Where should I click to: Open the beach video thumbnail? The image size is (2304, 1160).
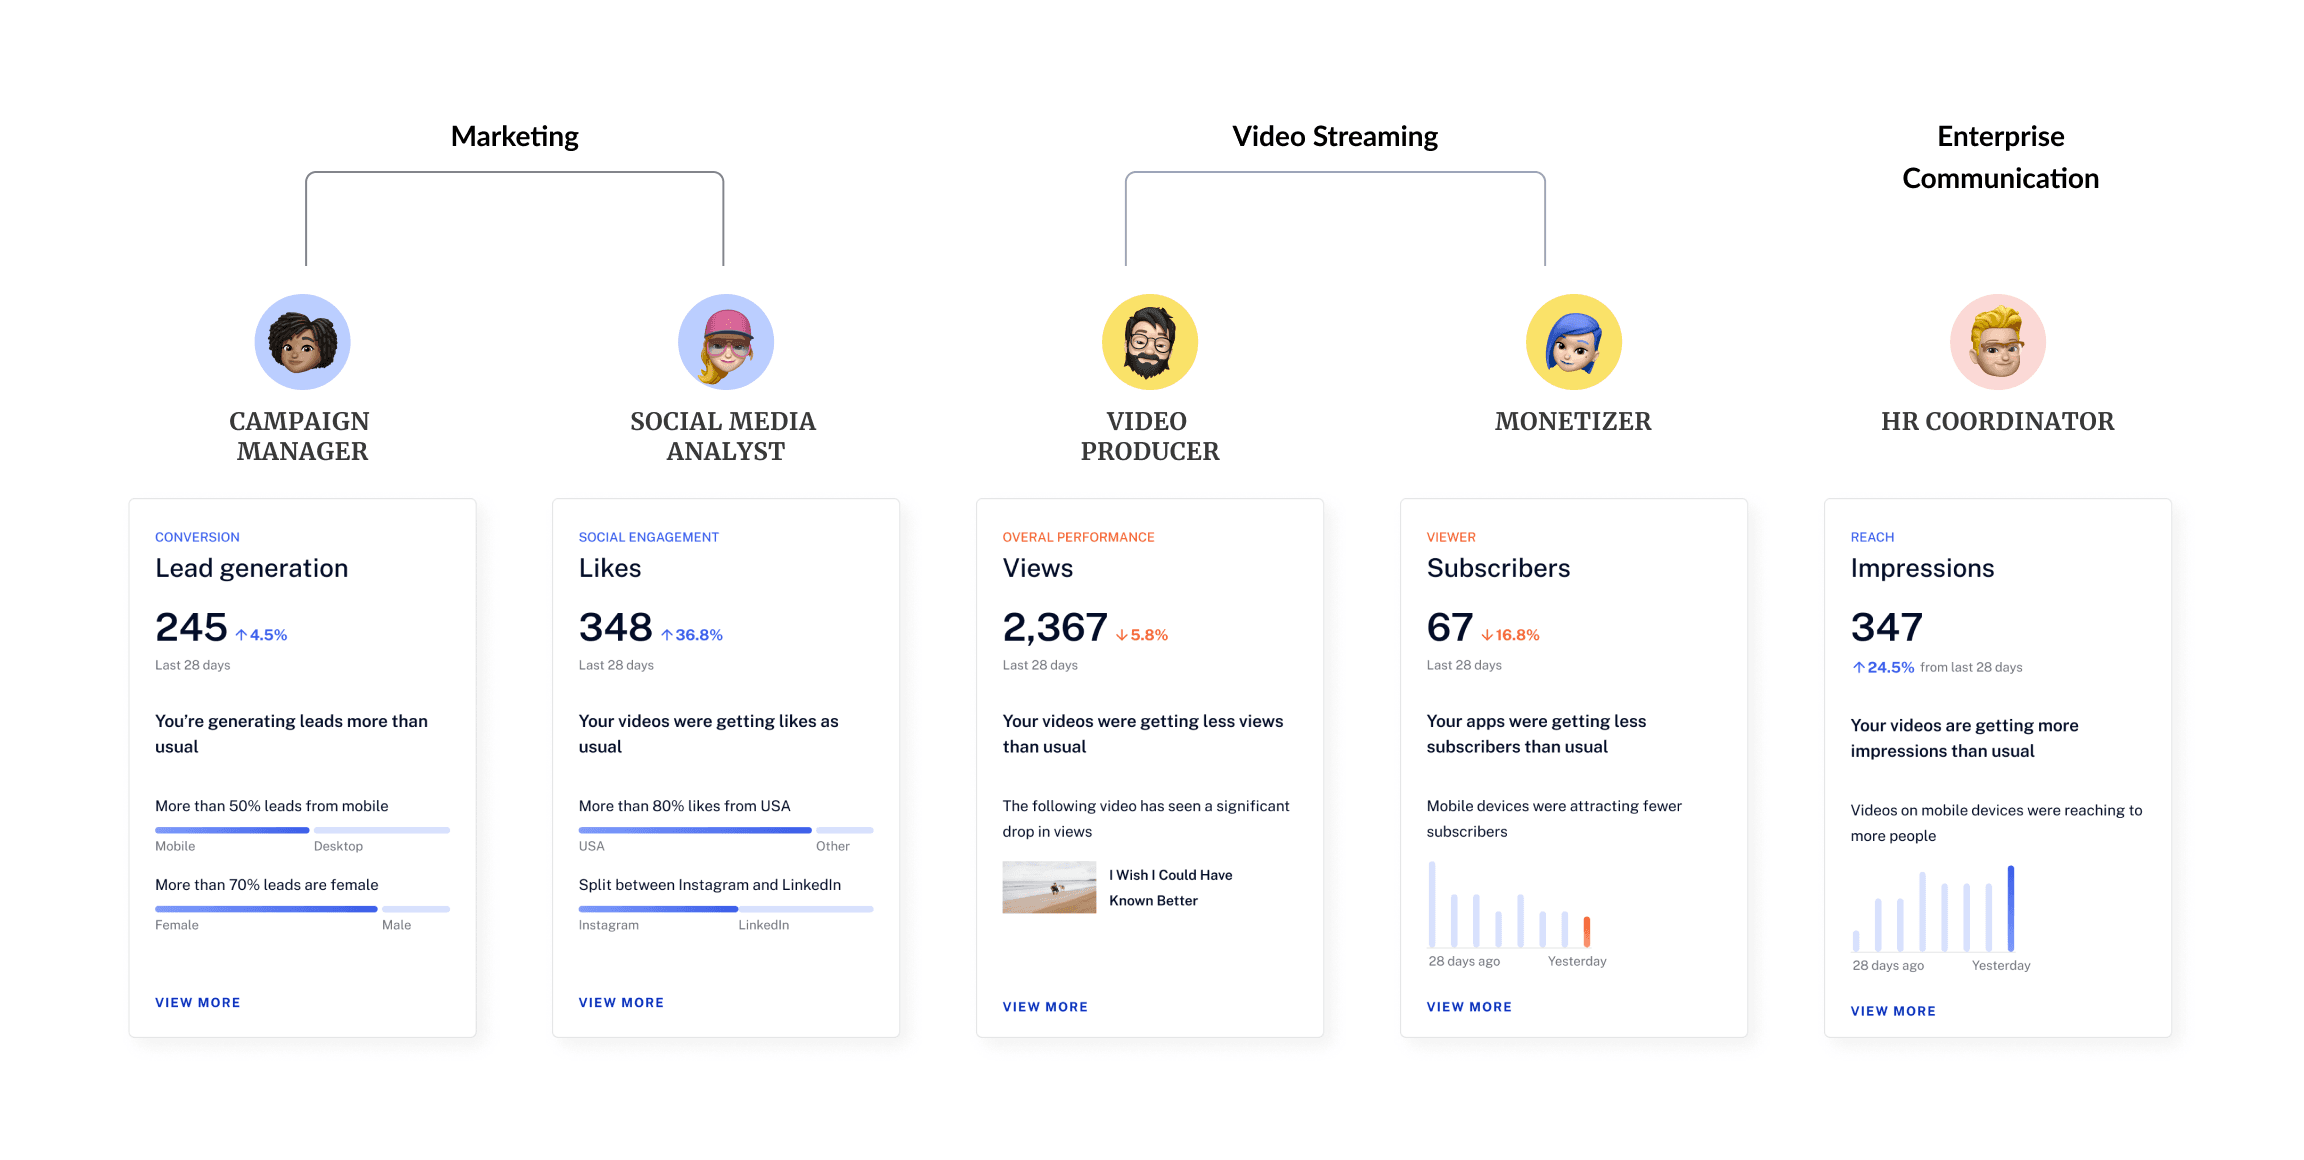1049,887
